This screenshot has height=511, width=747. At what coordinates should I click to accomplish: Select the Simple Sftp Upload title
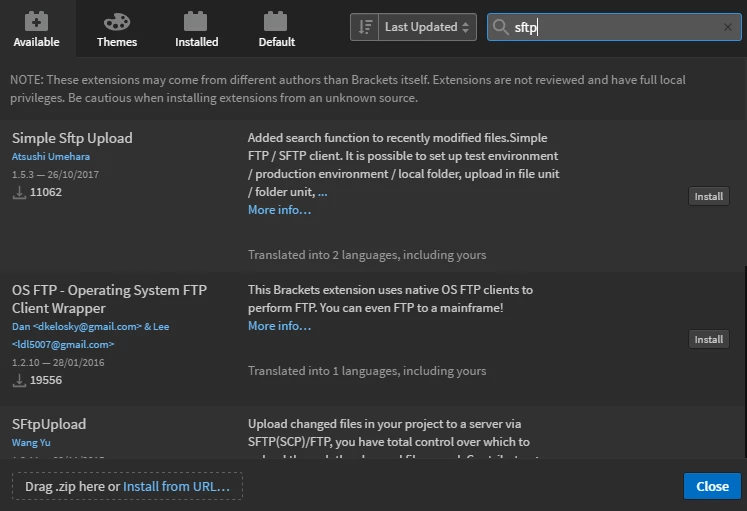[72, 138]
